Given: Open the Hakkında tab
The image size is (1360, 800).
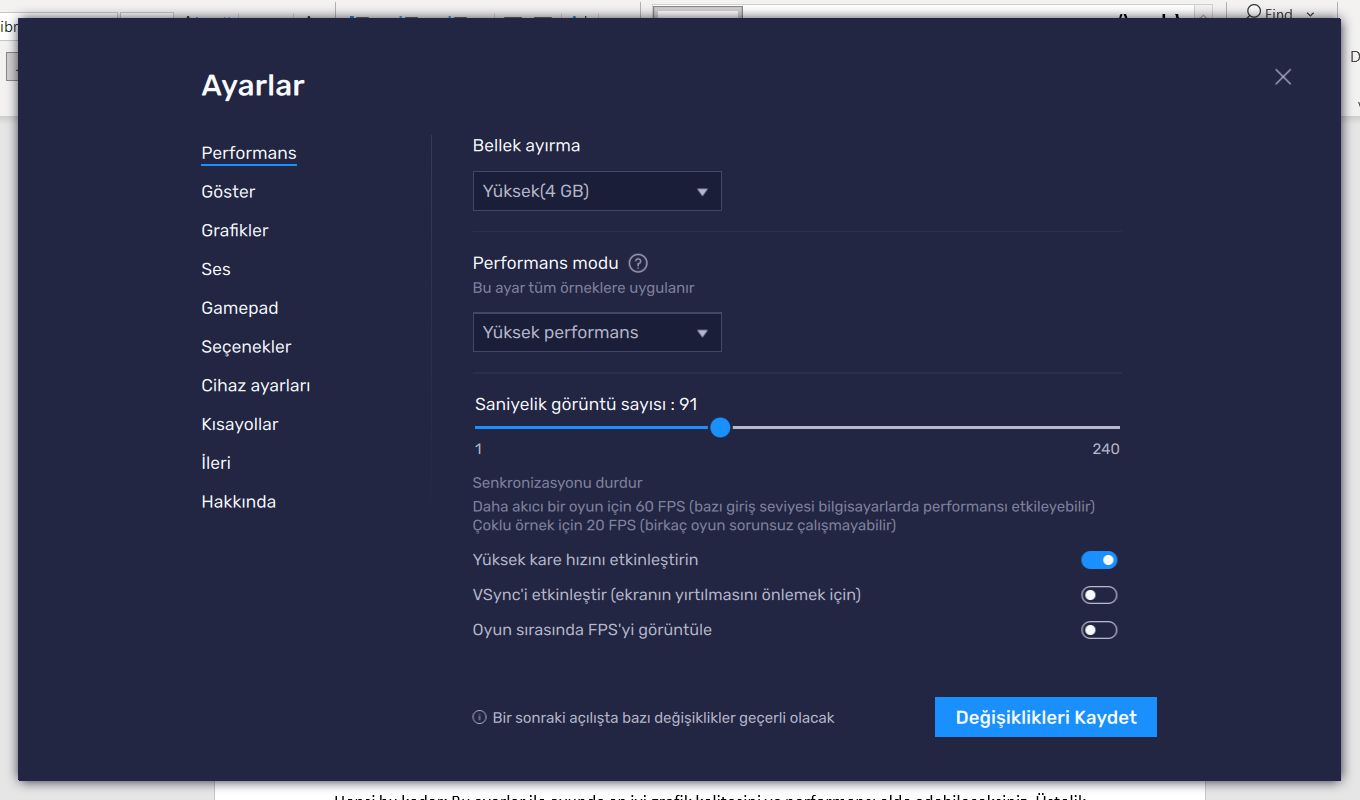Looking at the screenshot, I should click(239, 502).
